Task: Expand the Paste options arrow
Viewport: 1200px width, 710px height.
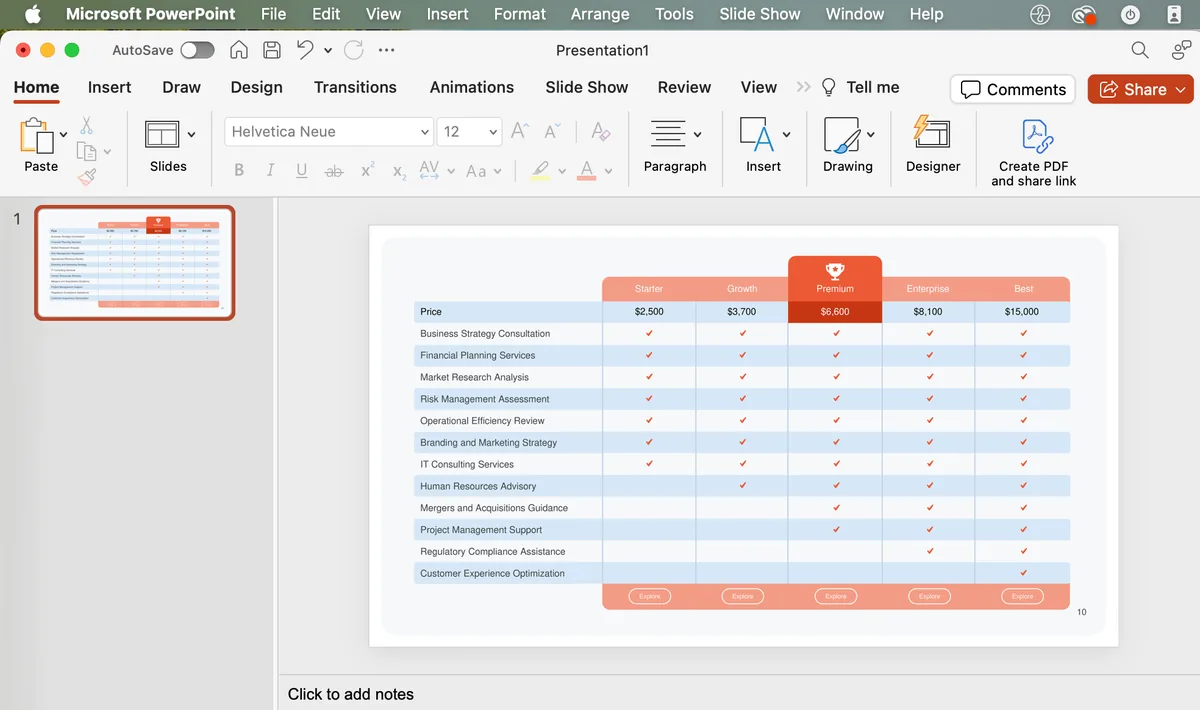Action: [63, 134]
